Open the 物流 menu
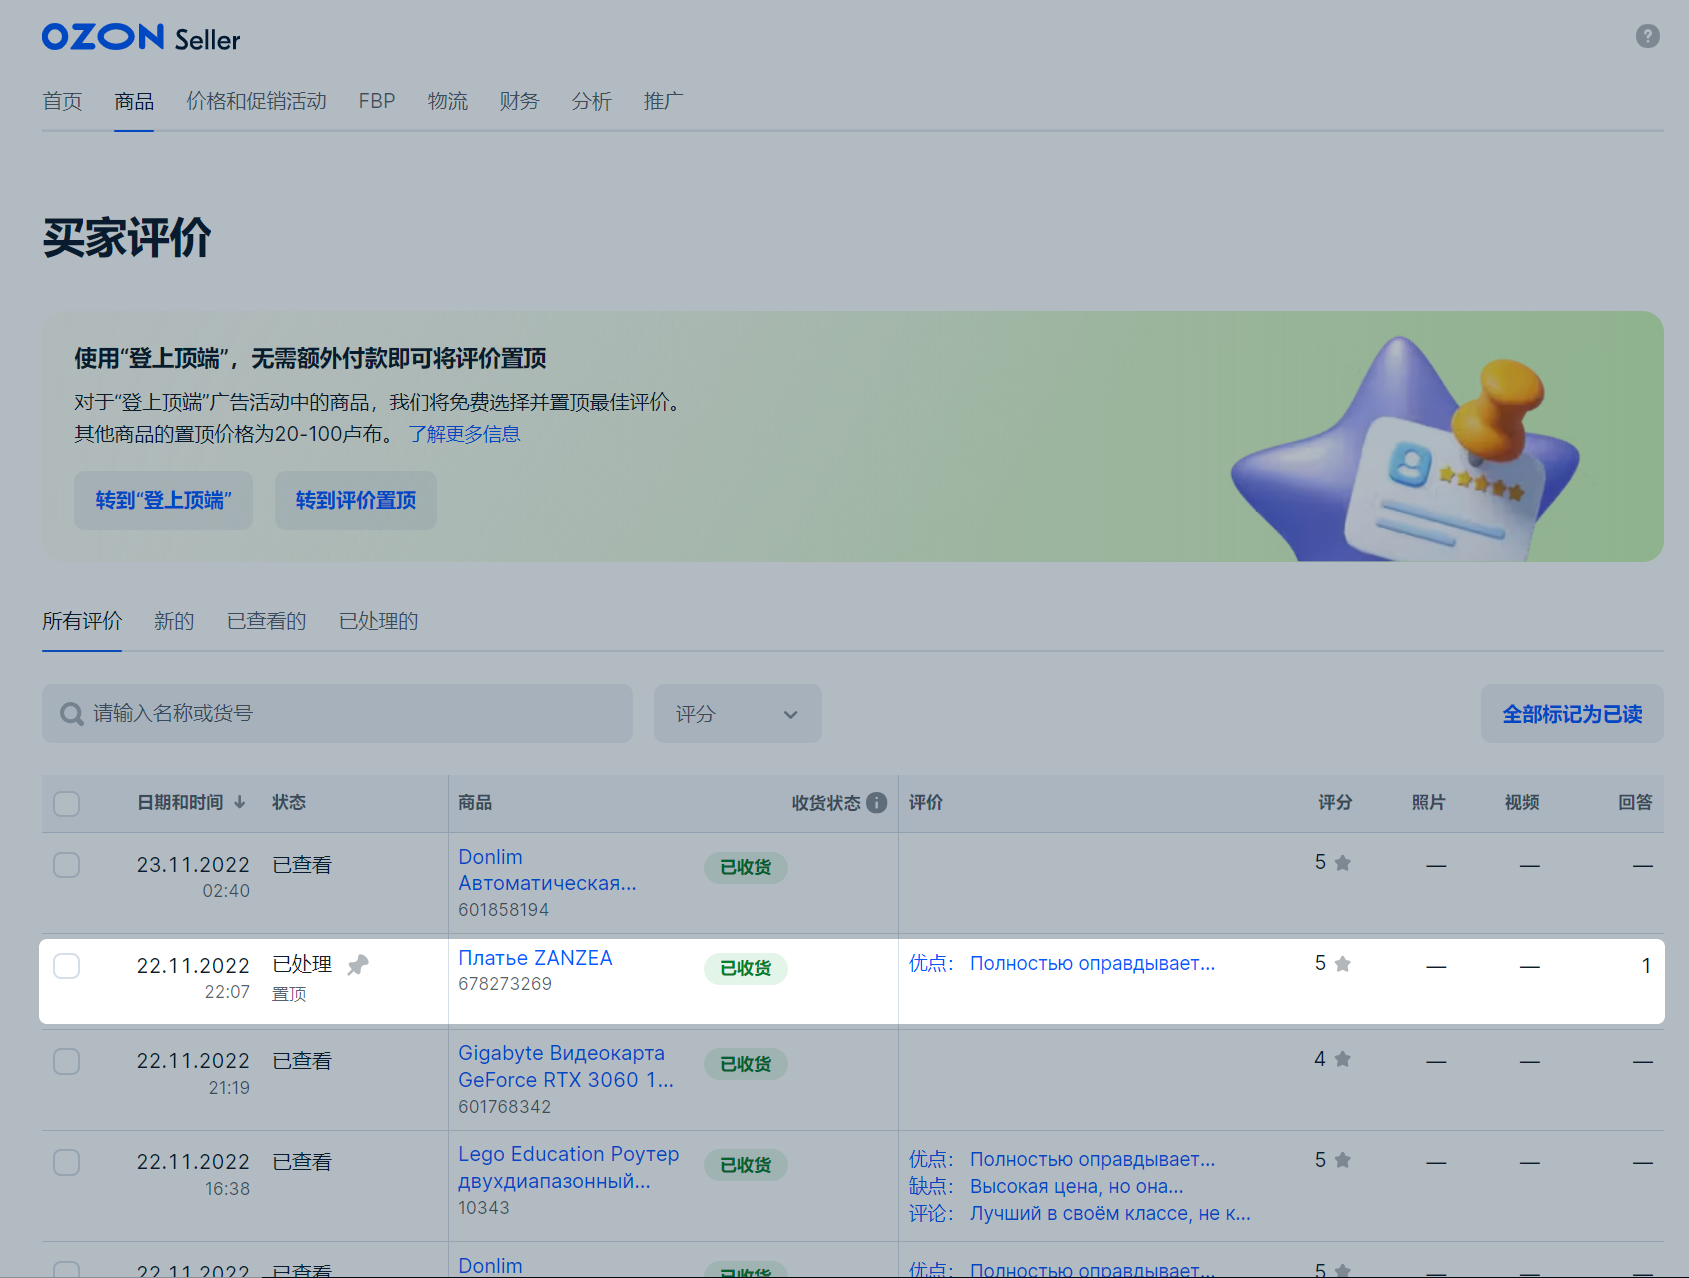1689x1278 pixels. 448,101
